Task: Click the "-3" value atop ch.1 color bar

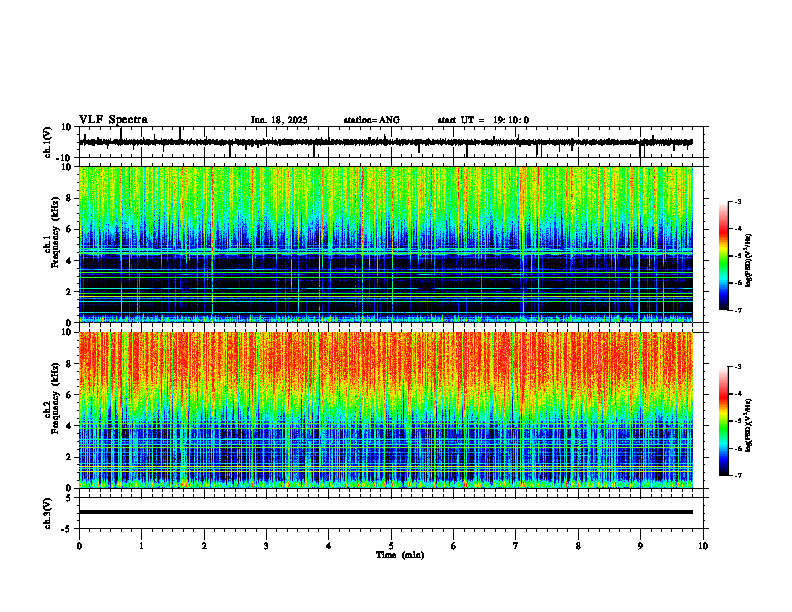Action: [737, 201]
